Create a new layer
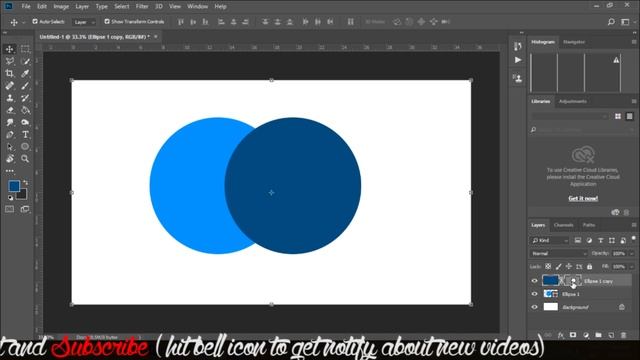The height and width of the screenshot is (360, 640). pos(611,335)
